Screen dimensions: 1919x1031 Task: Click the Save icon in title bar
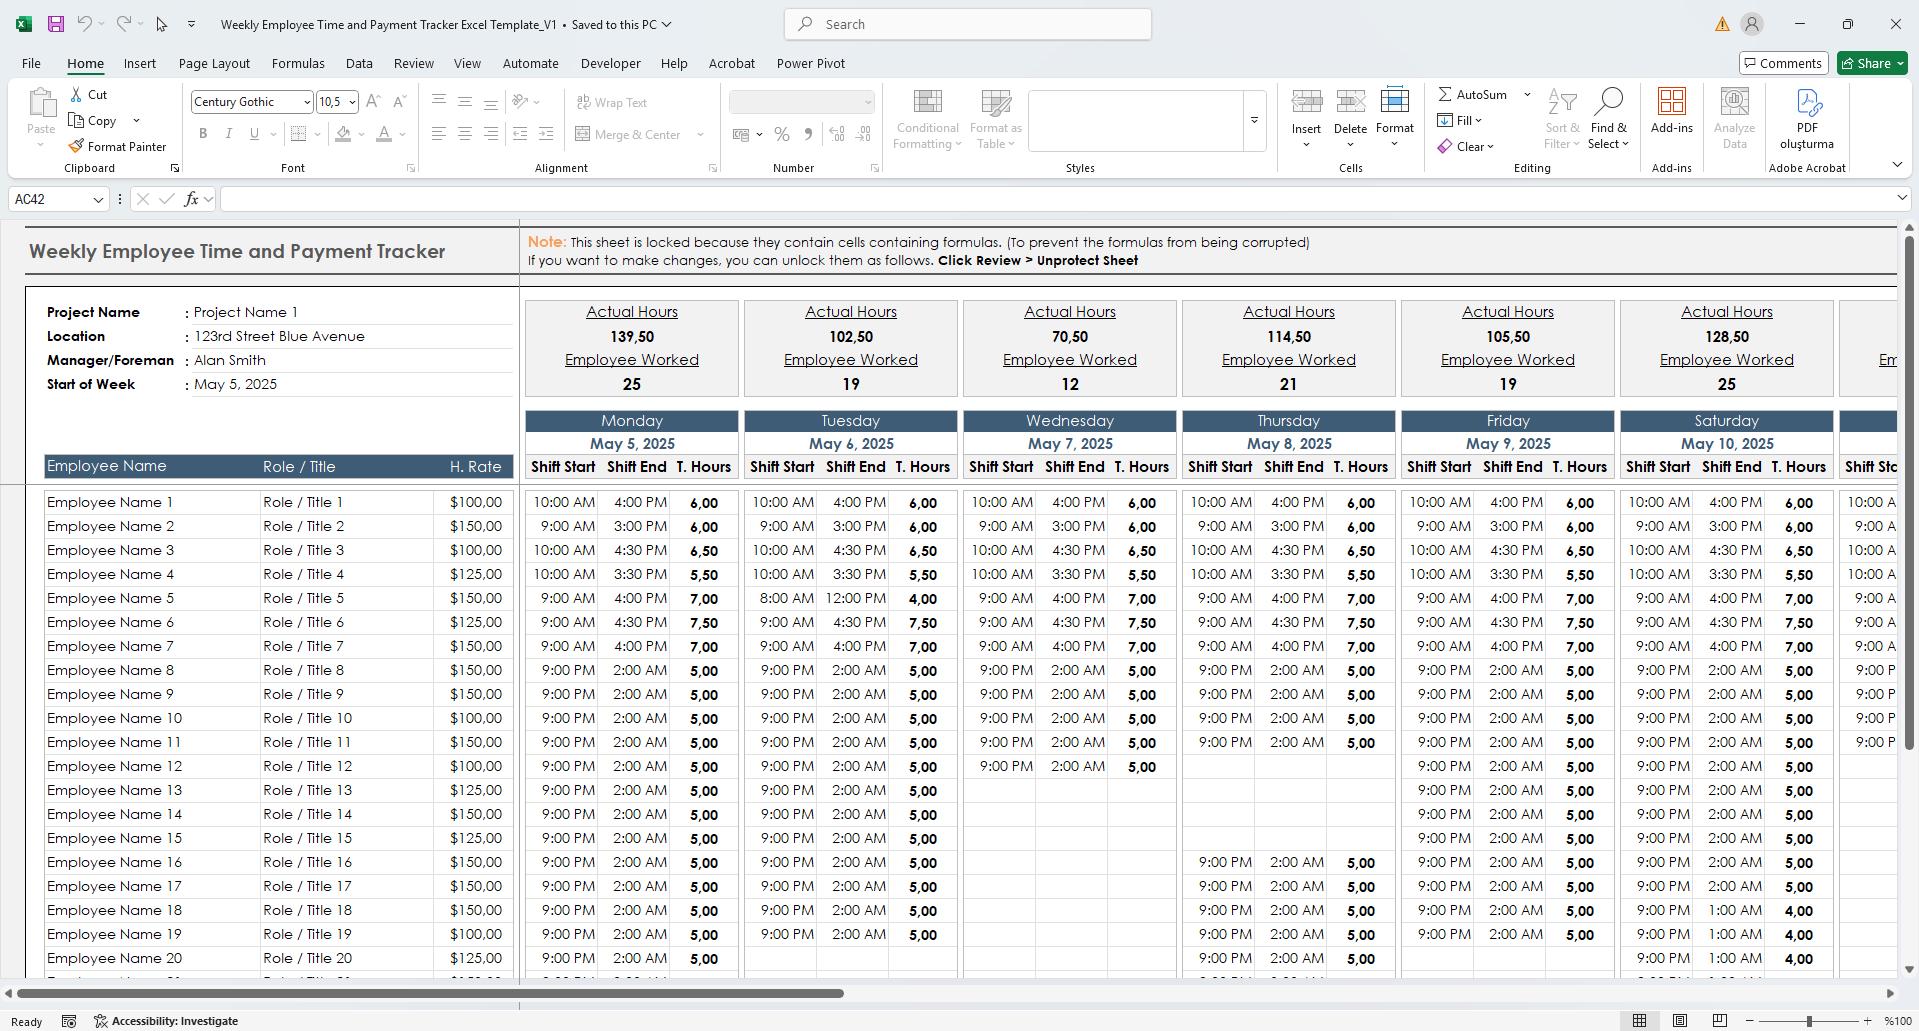point(56,24)
